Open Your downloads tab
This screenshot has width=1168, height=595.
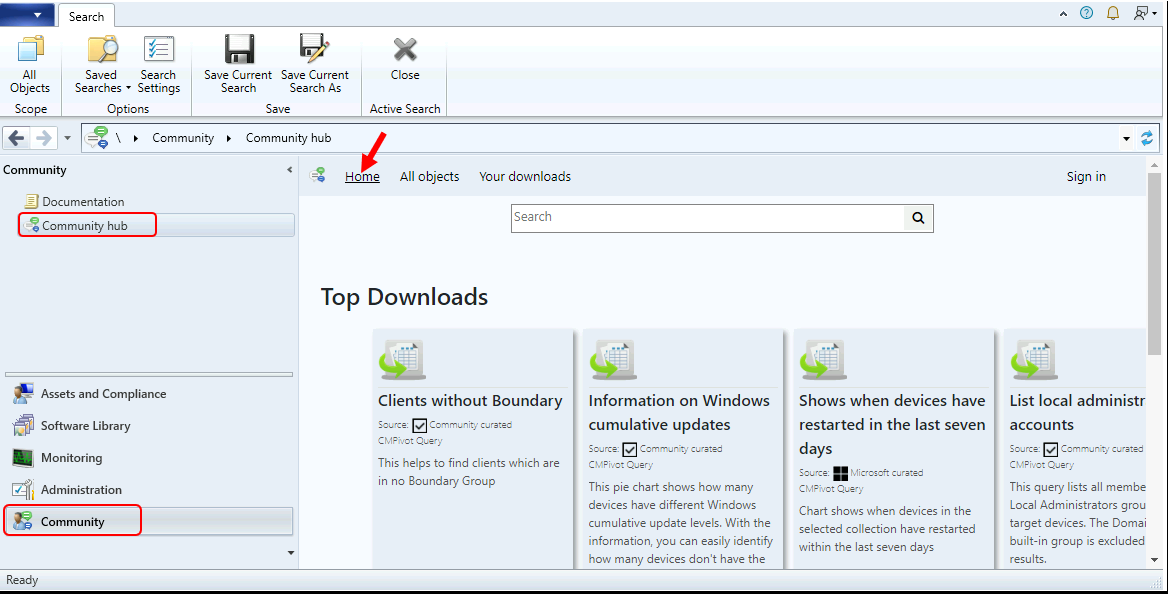(525, 176)
